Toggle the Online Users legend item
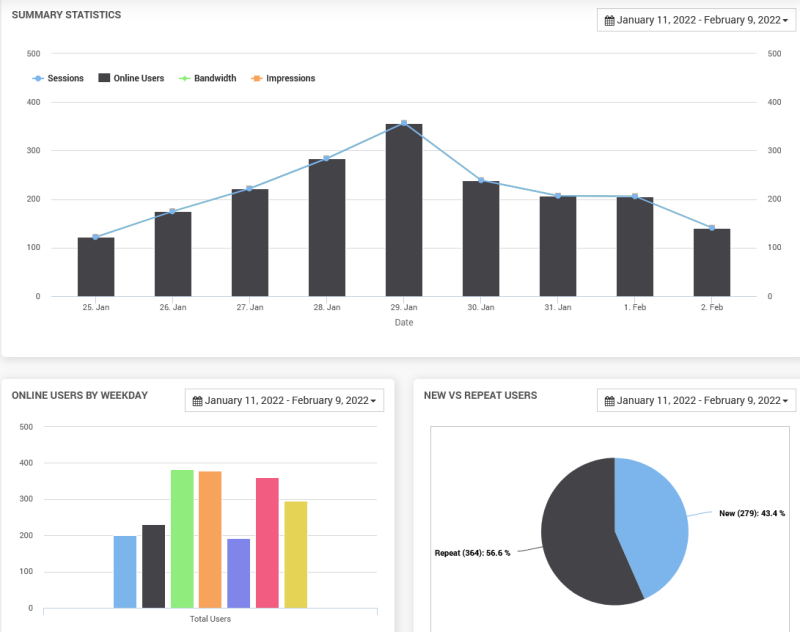 [x=131, y=78]
